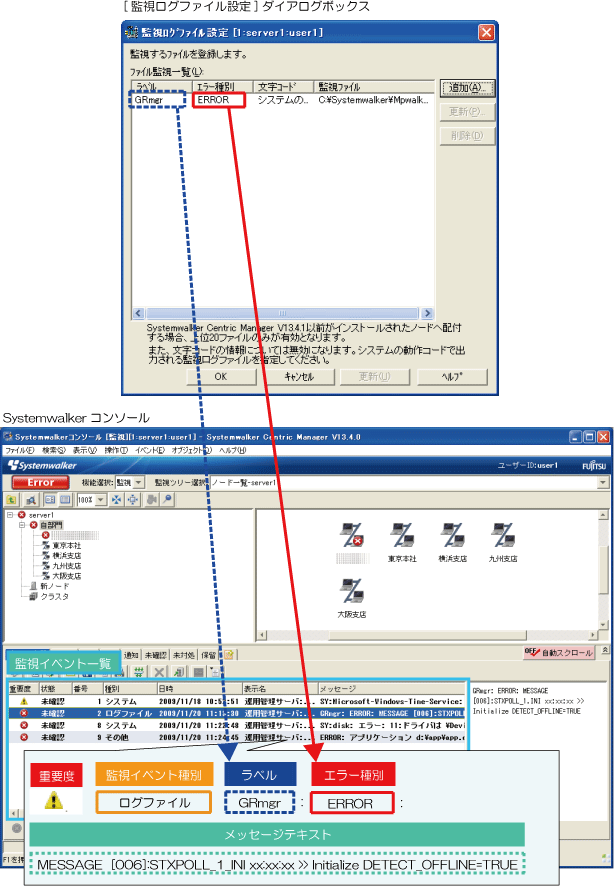Select クラスタ in the node tree
This screenshot has height=886, width=614.
49,596
